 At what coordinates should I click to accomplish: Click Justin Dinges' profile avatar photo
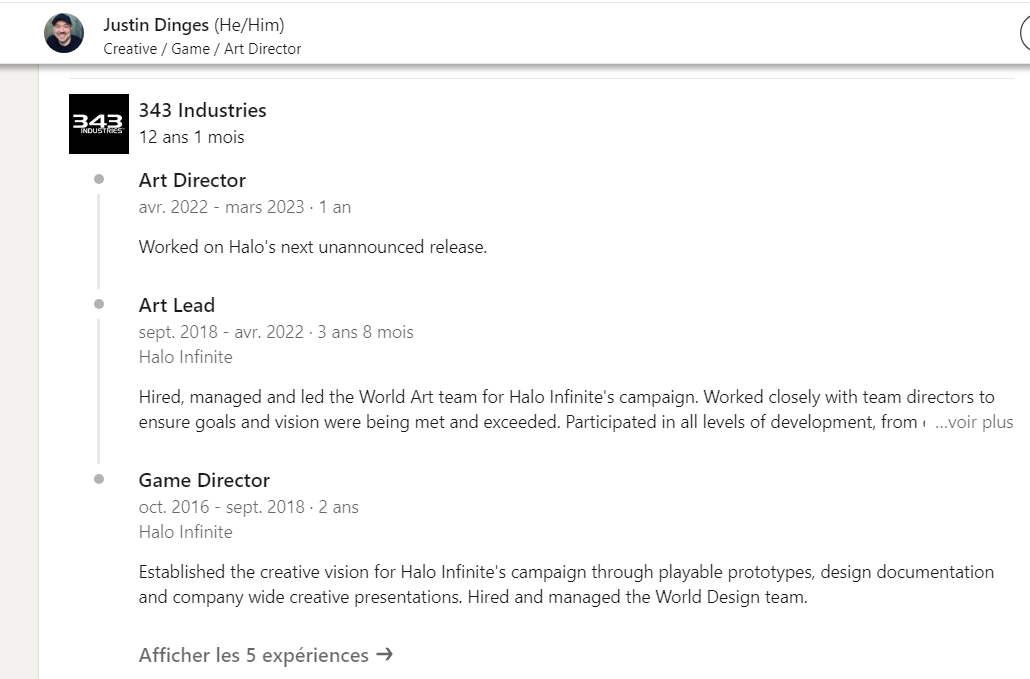64,34
